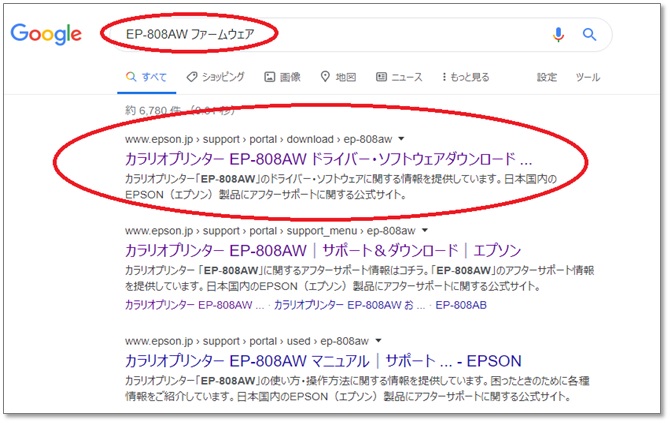Open the EP-808AW マニュアル result
This screenshot has width=670, height=423.
tap(323, 361)
